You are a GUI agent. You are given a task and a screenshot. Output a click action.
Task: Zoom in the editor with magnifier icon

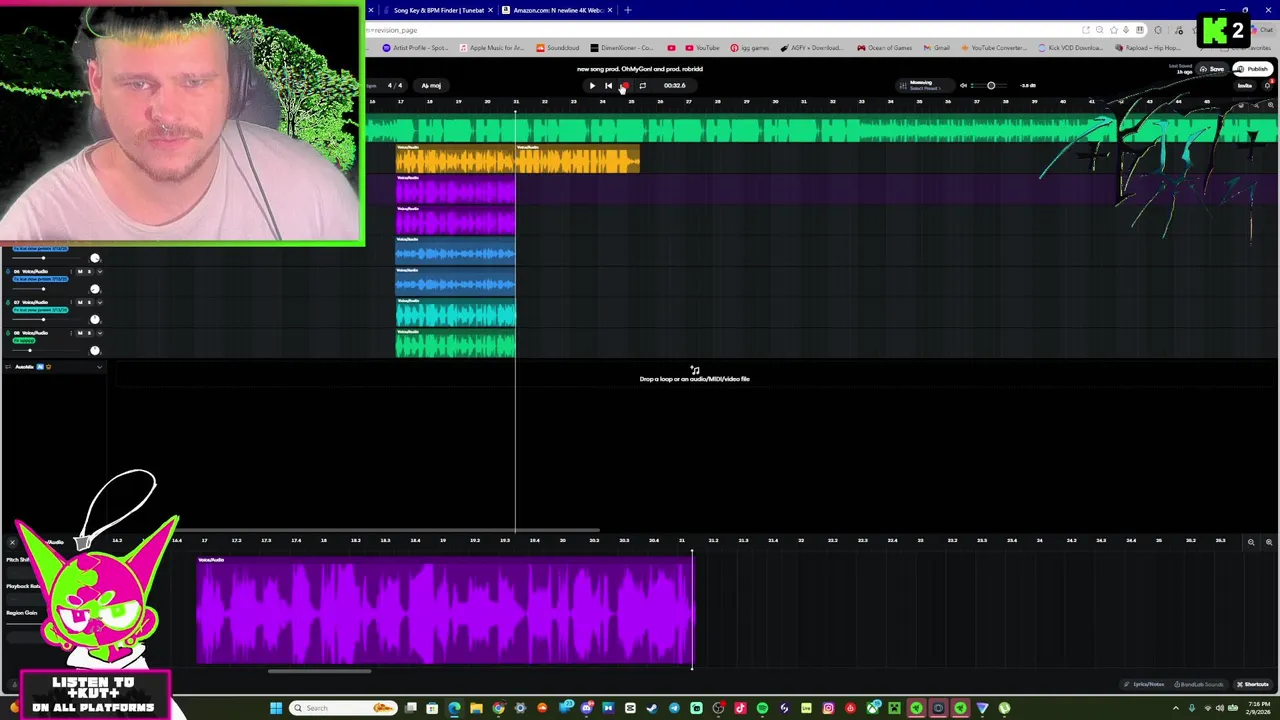[1268, 542]
